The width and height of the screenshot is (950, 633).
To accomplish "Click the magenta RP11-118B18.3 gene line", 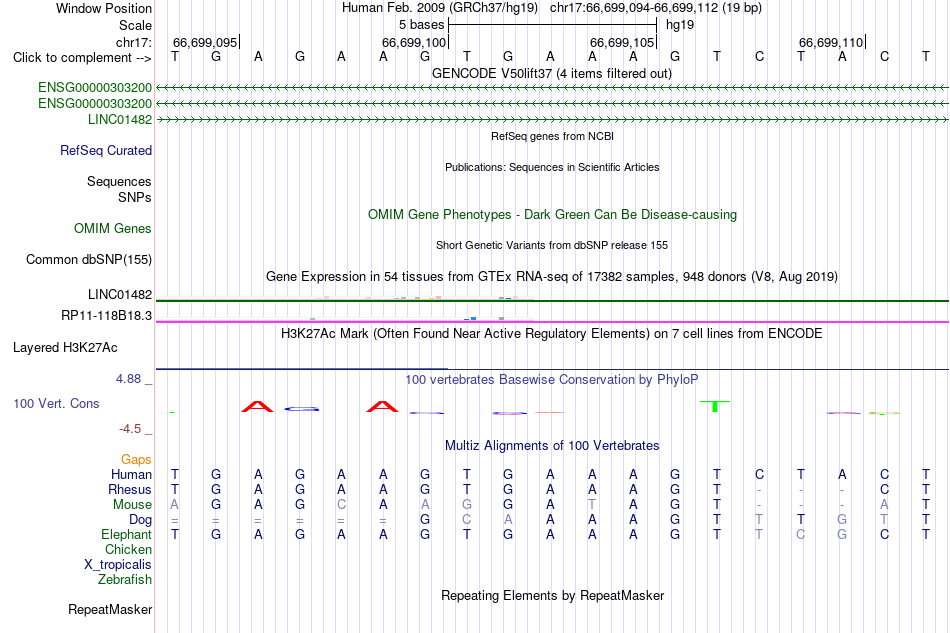I will click(x=552, y=322).
